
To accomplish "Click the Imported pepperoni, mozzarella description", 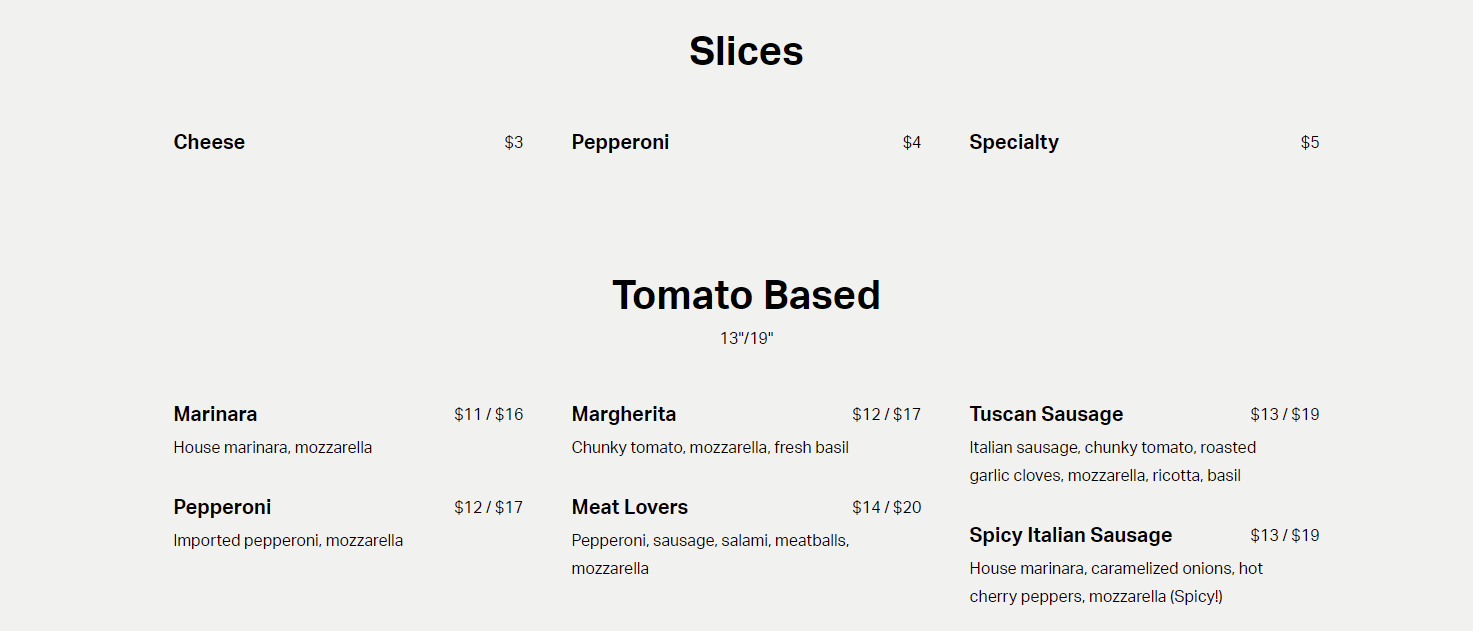I will pyautogui.click(x=288, y=540).
